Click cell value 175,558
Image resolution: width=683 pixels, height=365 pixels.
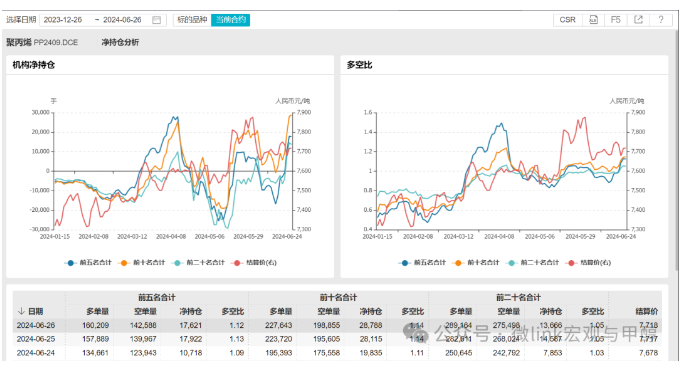(327, 353)
